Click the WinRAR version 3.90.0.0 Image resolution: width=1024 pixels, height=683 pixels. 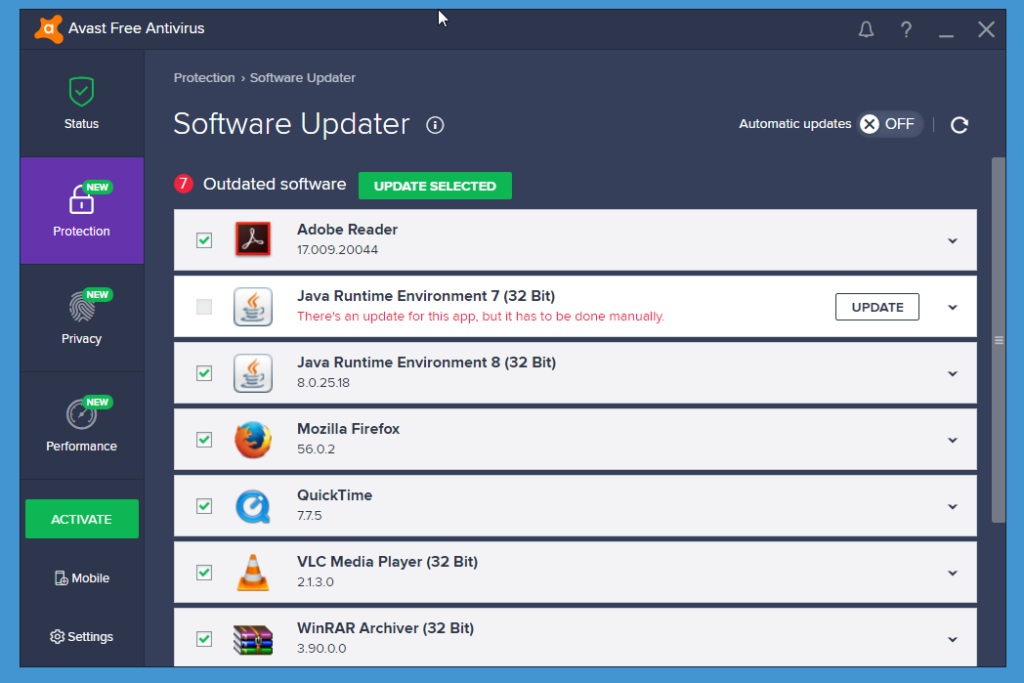(321, 648)
